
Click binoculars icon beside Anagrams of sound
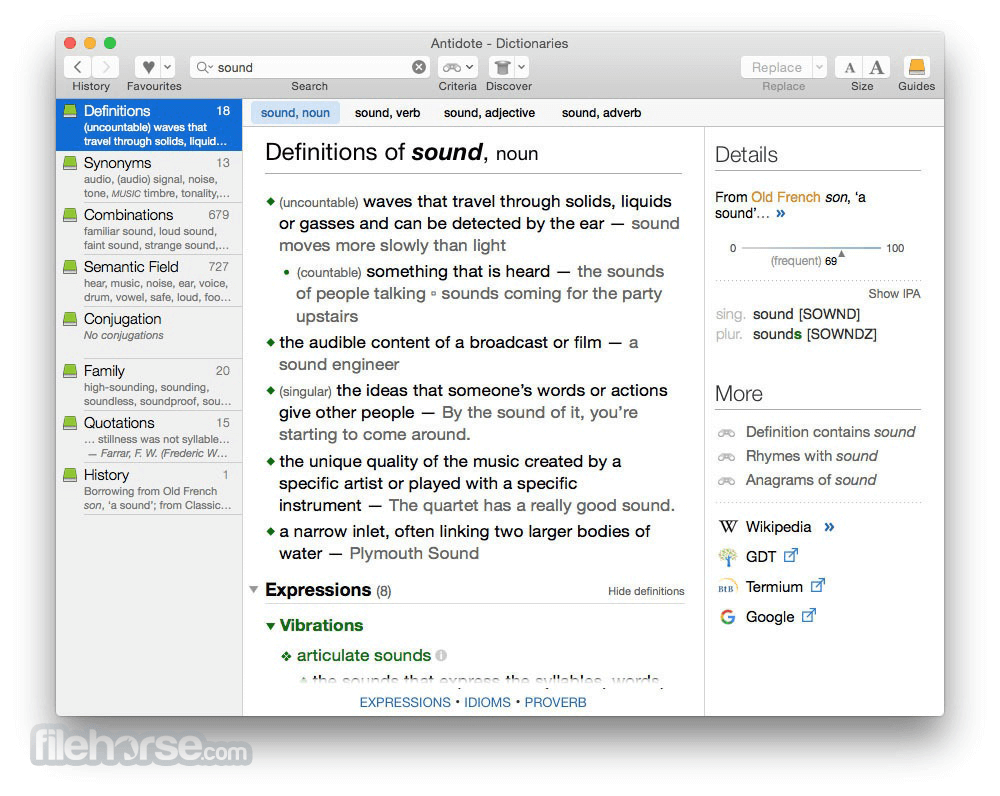pyautogui.click(x=726, y=481)
